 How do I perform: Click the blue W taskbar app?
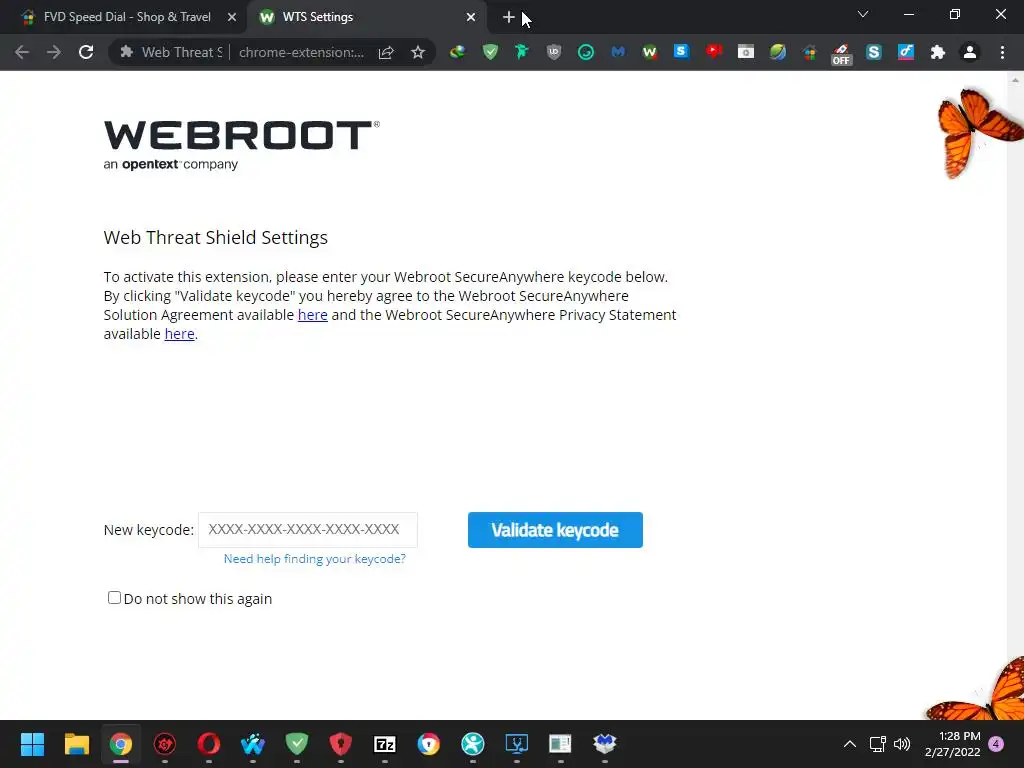[x=253, y=744]
